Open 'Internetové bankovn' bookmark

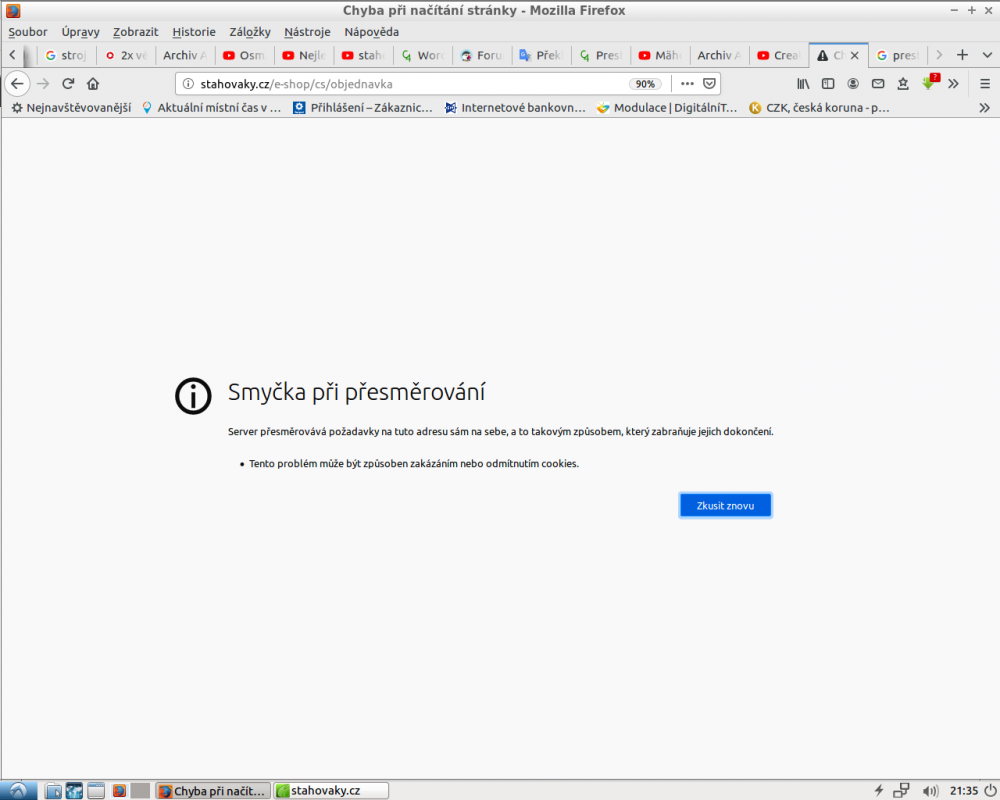point(515,108)
